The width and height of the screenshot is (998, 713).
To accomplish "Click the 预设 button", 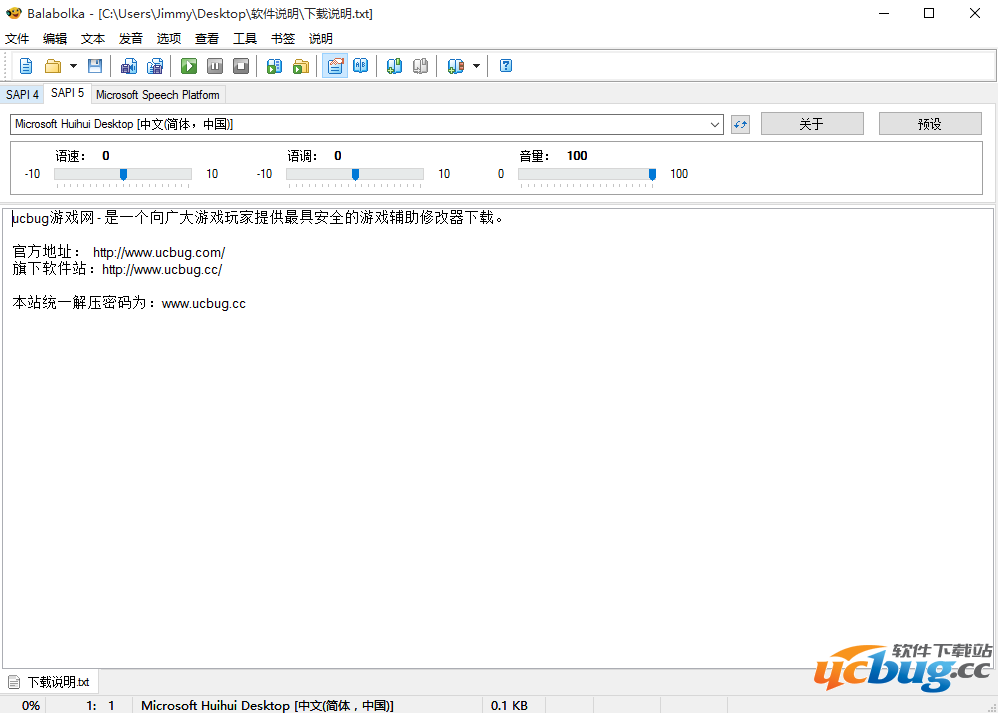I will click(x=929, y=124).
